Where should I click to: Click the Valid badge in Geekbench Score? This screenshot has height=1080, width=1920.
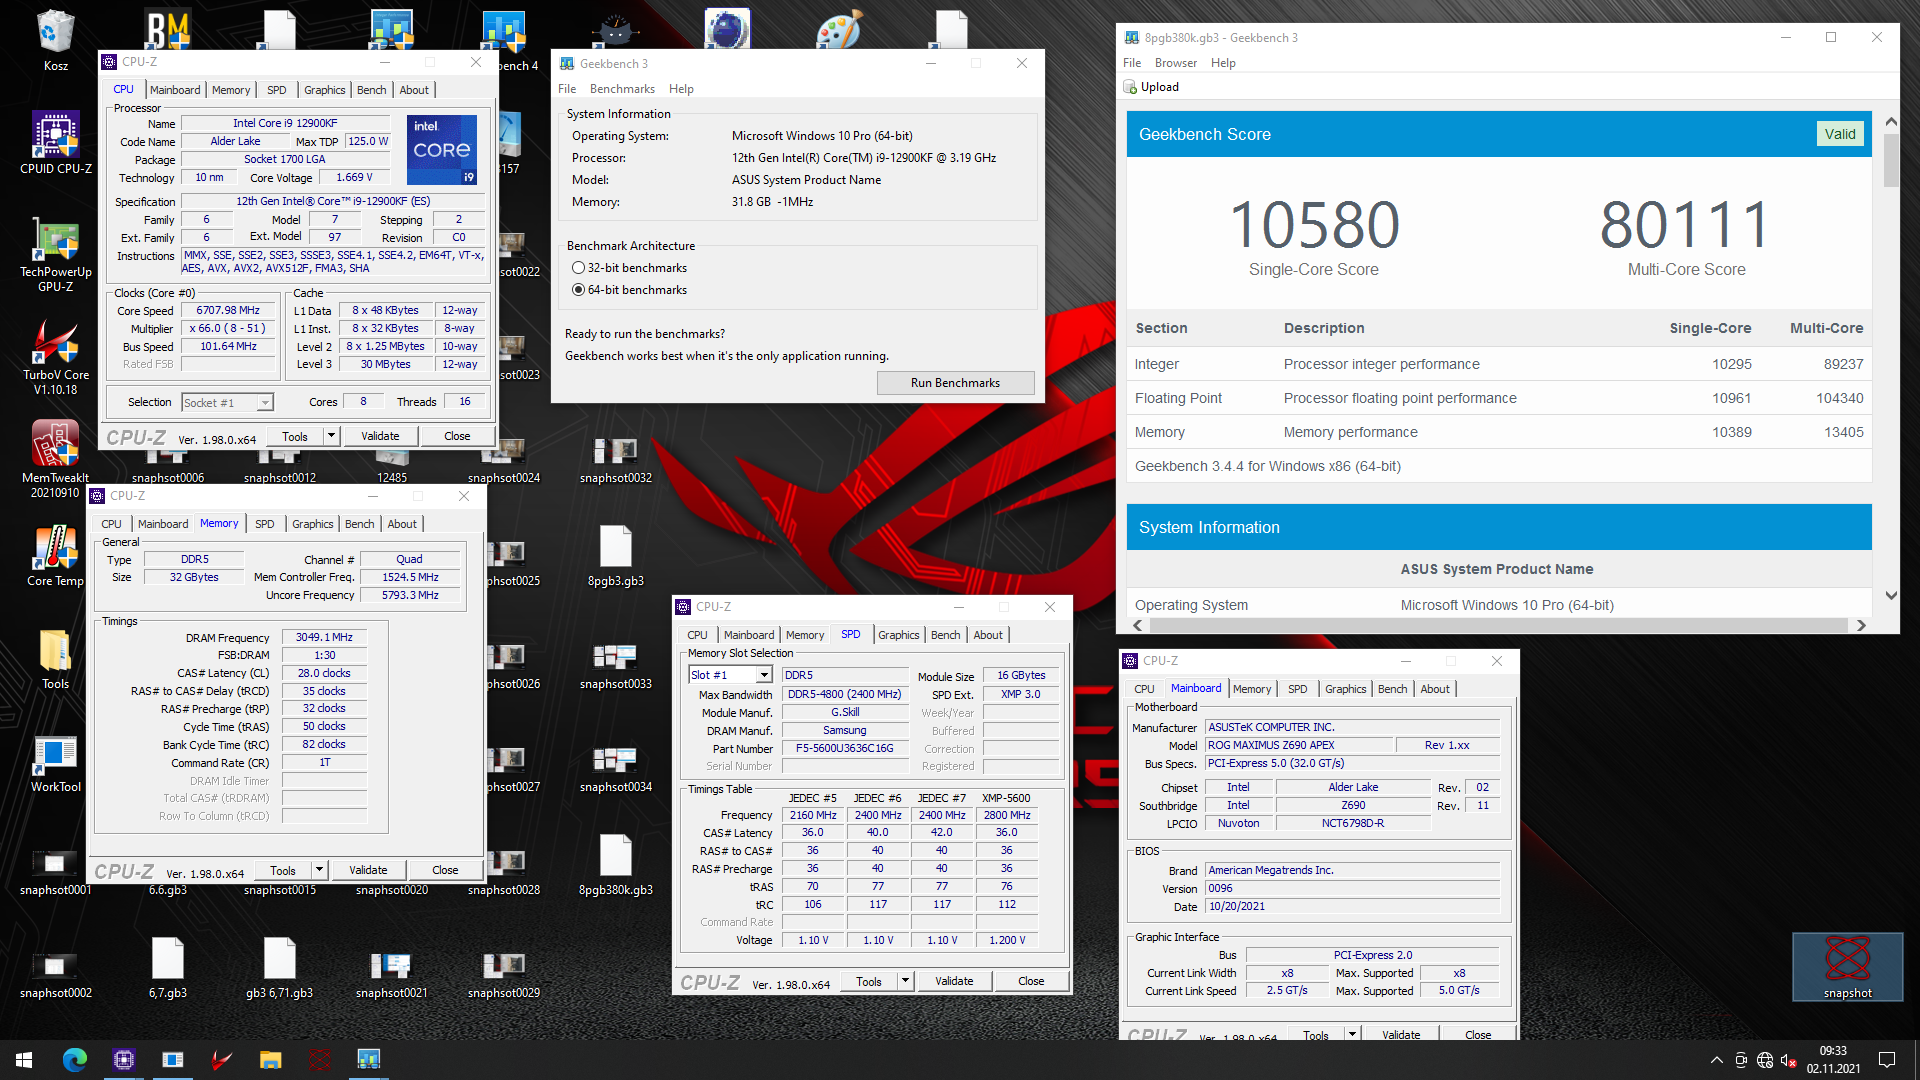(1839, 134)
